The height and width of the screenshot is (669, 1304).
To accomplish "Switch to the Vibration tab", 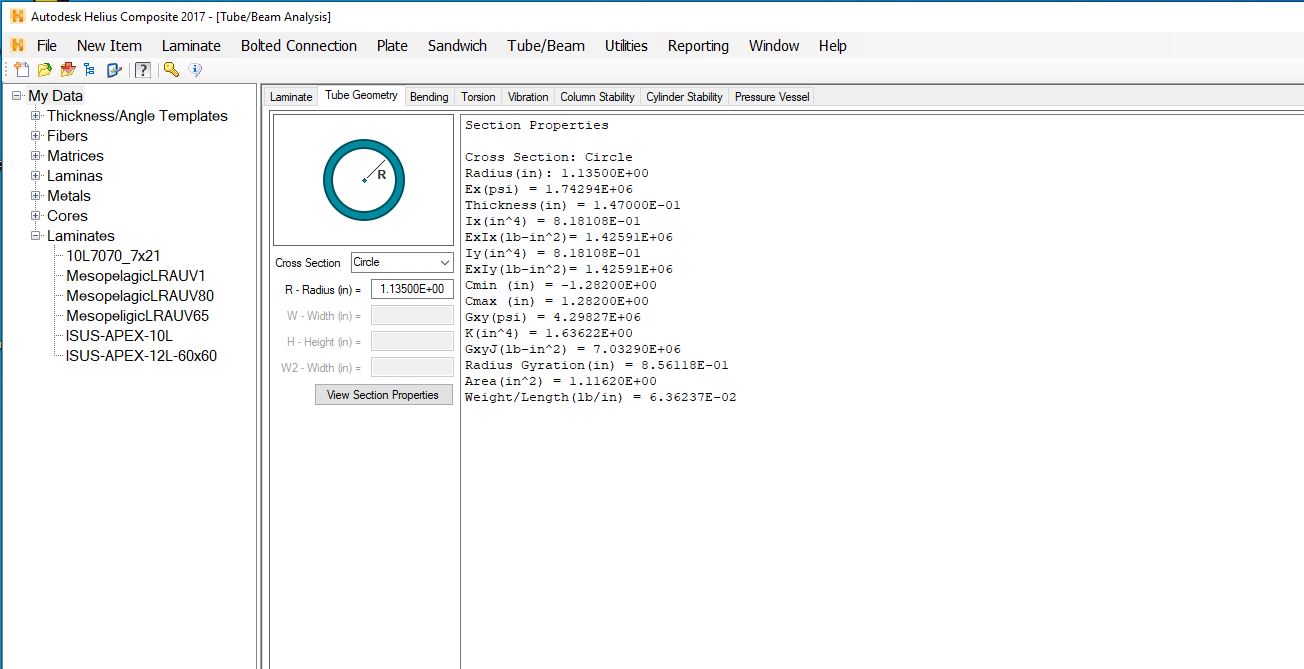I will (528, 97).
